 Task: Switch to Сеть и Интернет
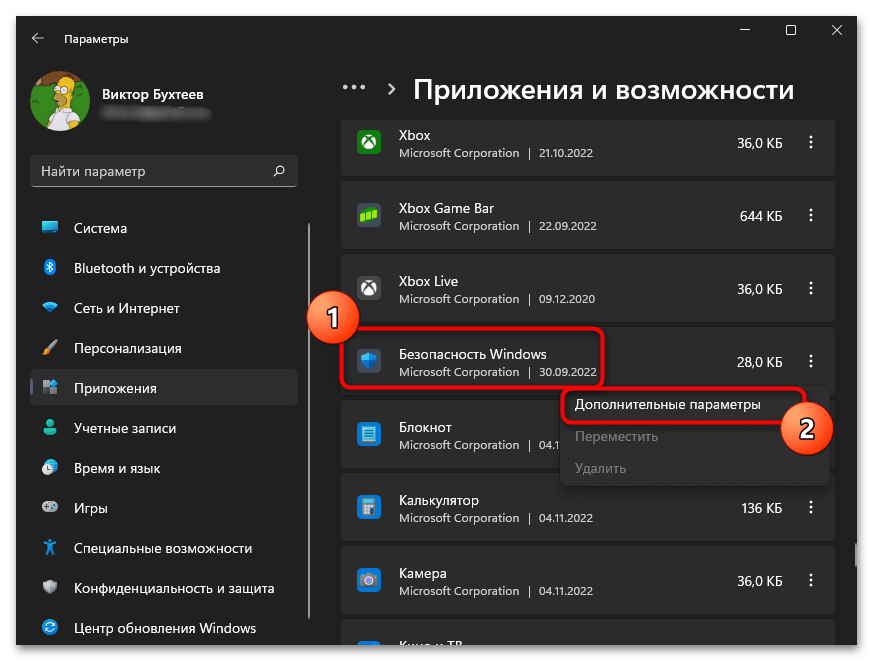click(164, 308)
